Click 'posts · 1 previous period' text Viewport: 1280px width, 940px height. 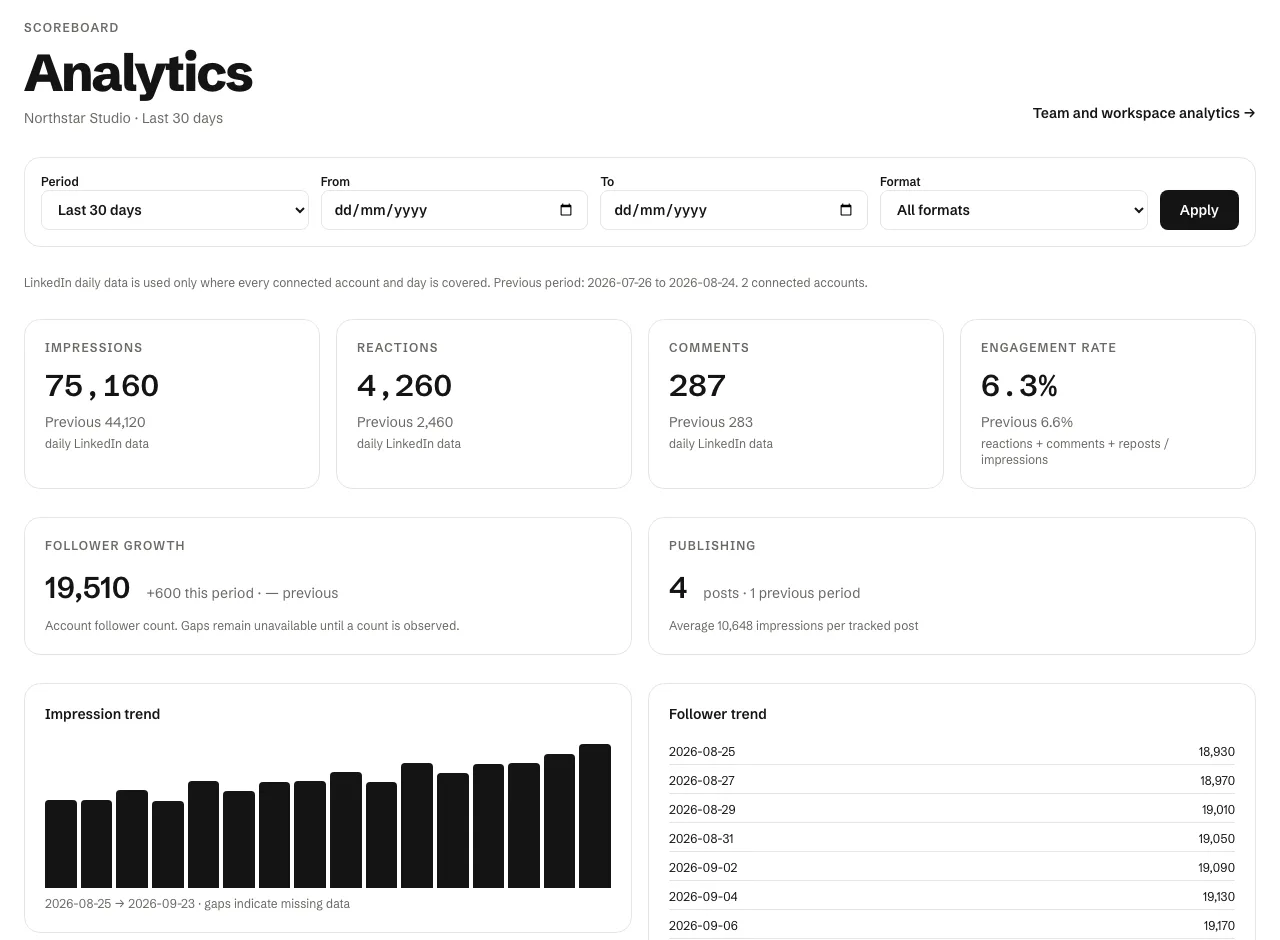pos(781,593)
